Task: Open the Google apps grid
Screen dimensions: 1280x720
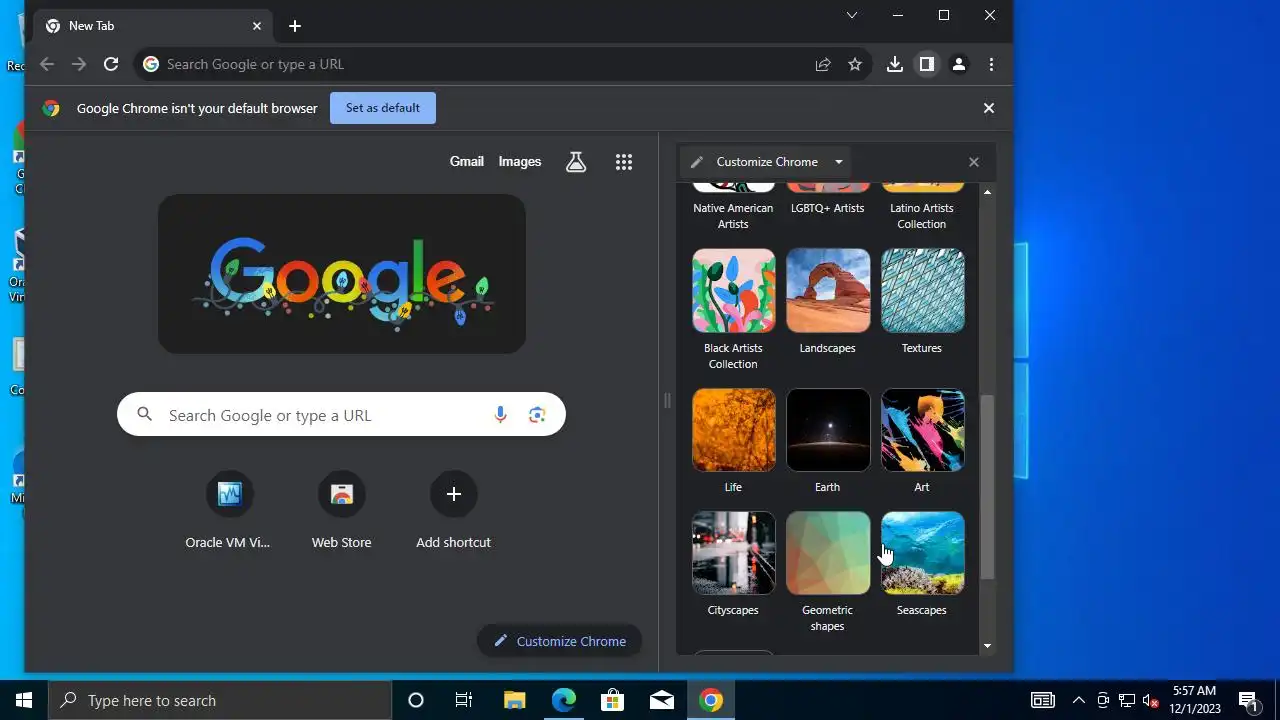Action: coord(624,162)
